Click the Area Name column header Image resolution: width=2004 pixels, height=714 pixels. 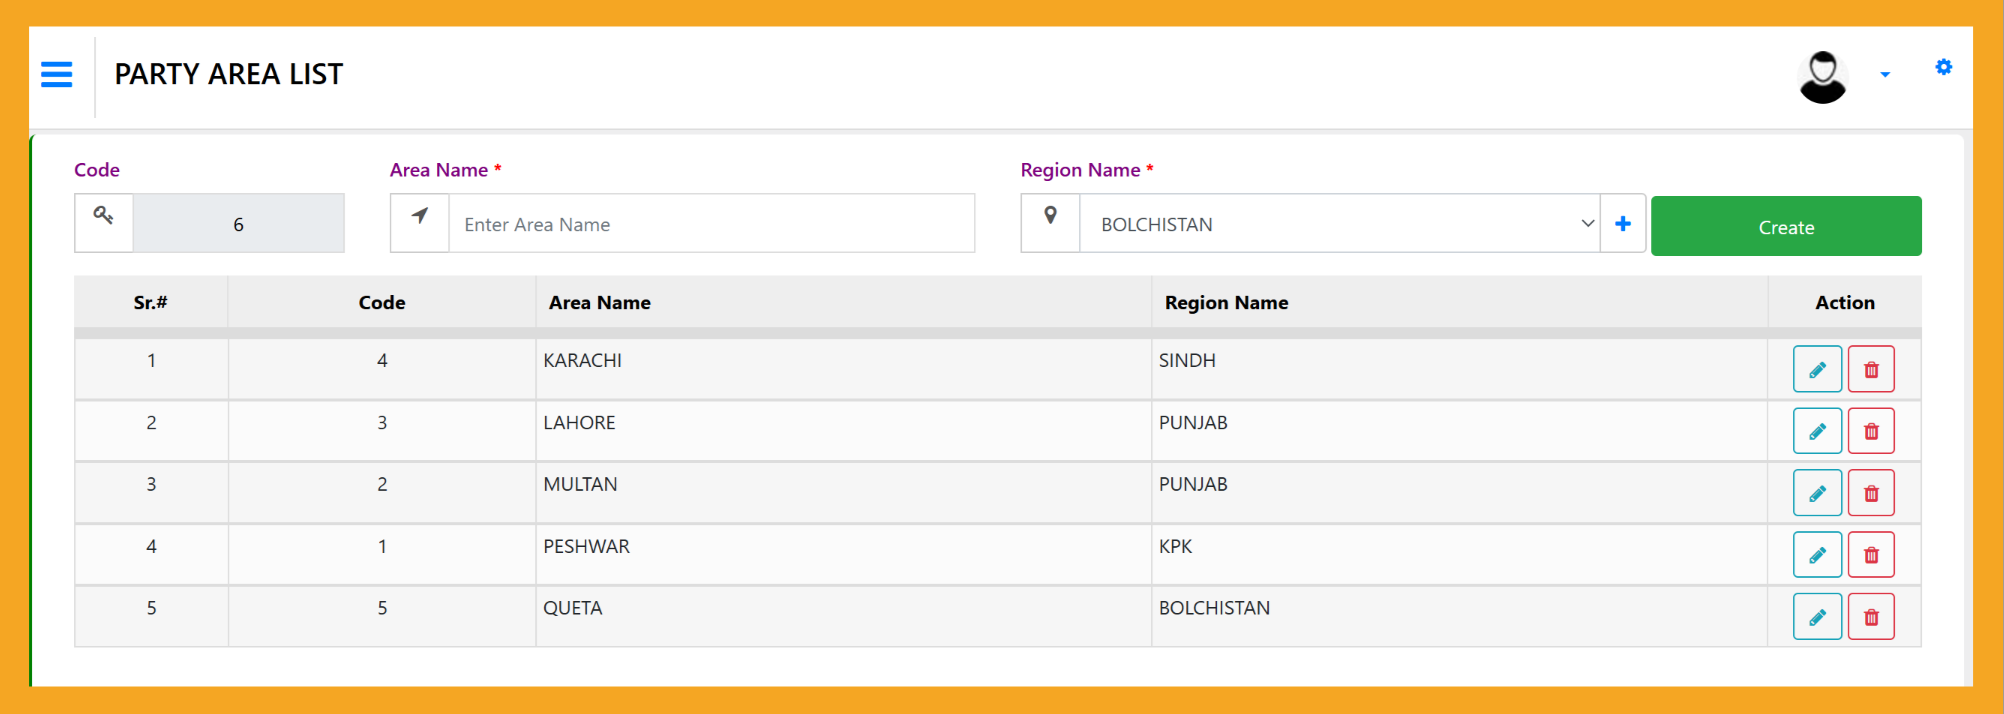point(600,303)
